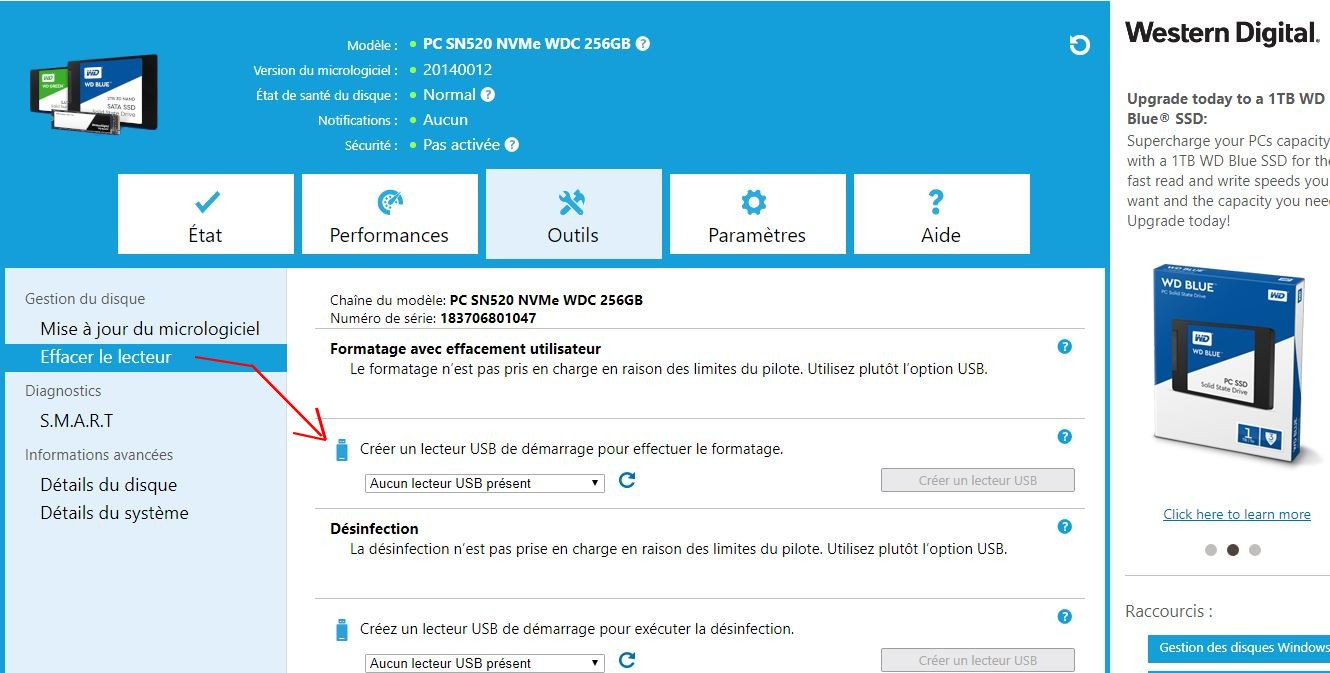Click Informations avancées section heading
Viewport: 1330px width, 673px height.
(x=99, y=455)
